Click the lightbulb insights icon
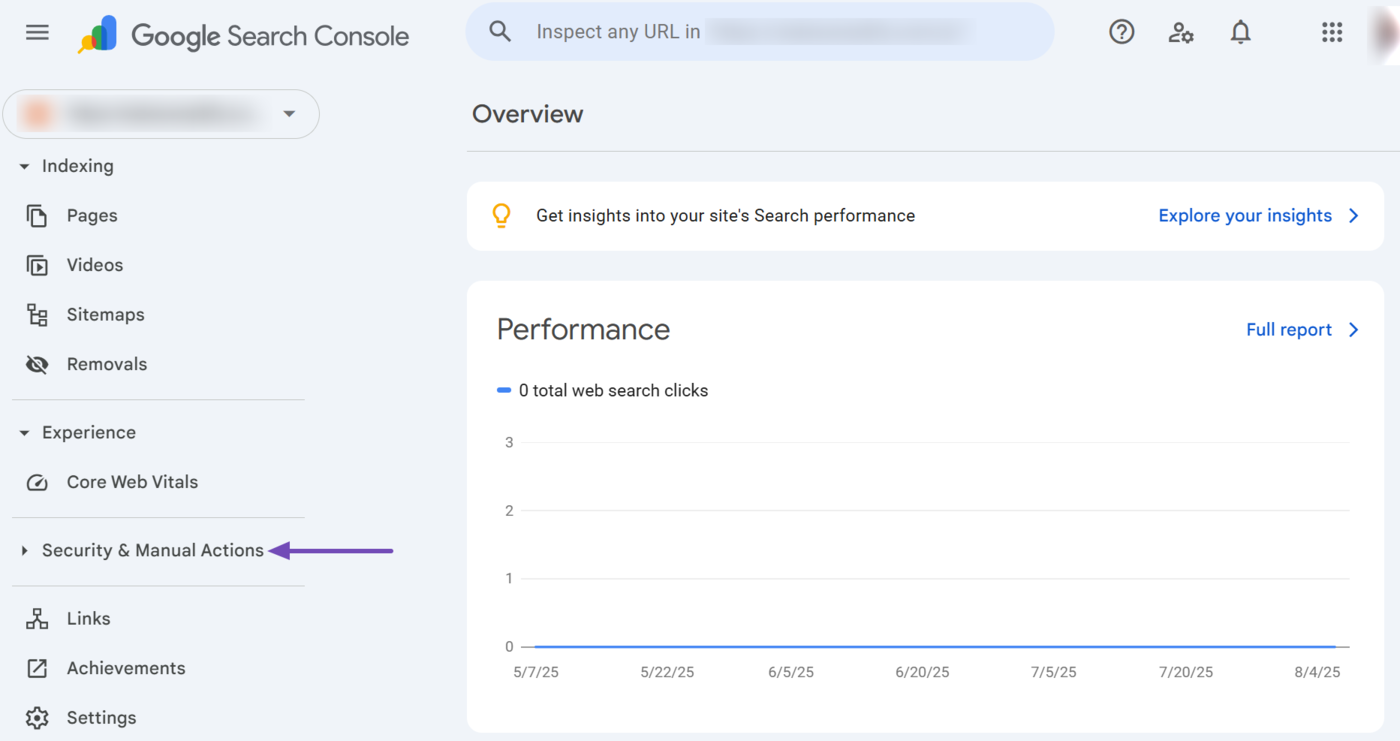 point(502,216)
